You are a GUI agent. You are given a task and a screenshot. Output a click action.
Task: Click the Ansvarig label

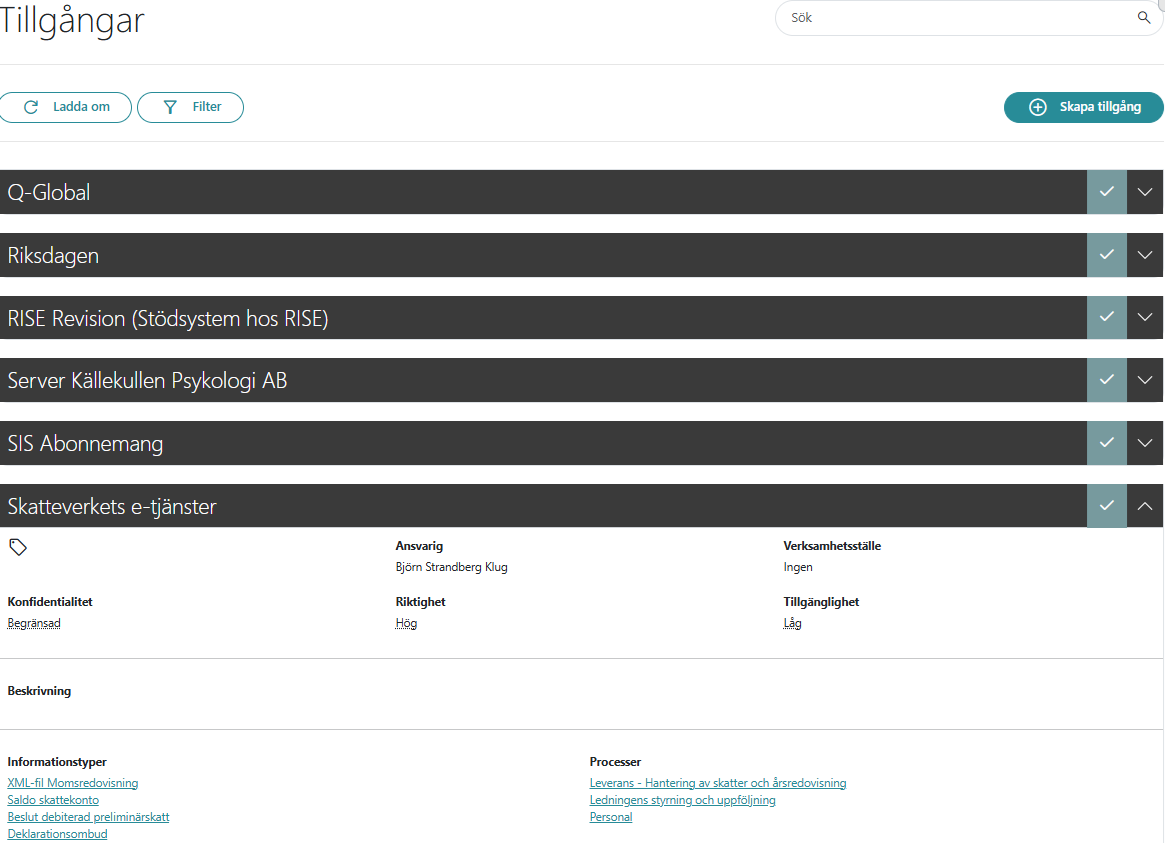(419, 546)
